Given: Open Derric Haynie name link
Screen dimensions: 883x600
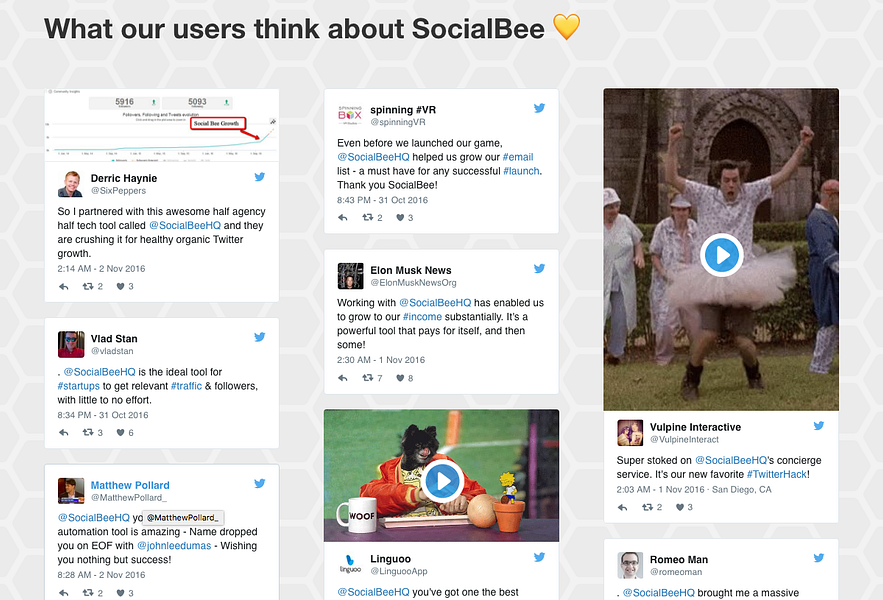Looking at the screenshot, I should click(x=124, y=178).
